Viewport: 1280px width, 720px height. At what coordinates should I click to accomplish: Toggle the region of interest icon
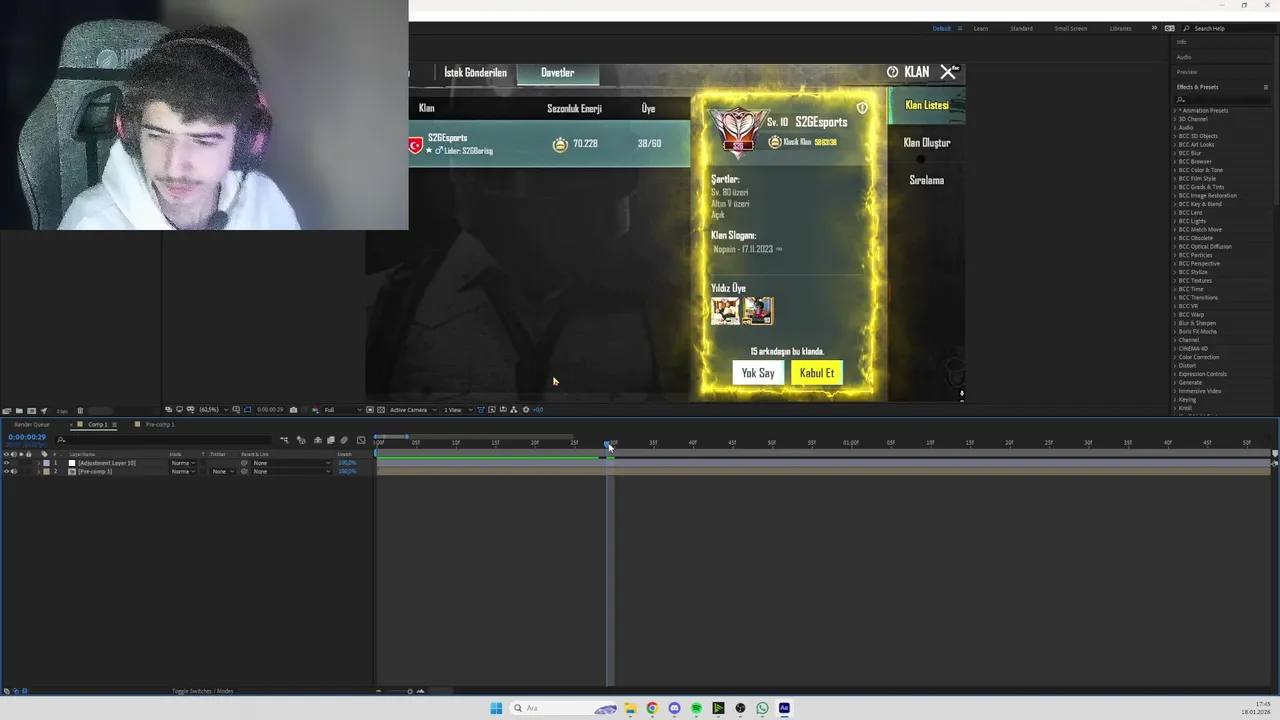[370, 410]
